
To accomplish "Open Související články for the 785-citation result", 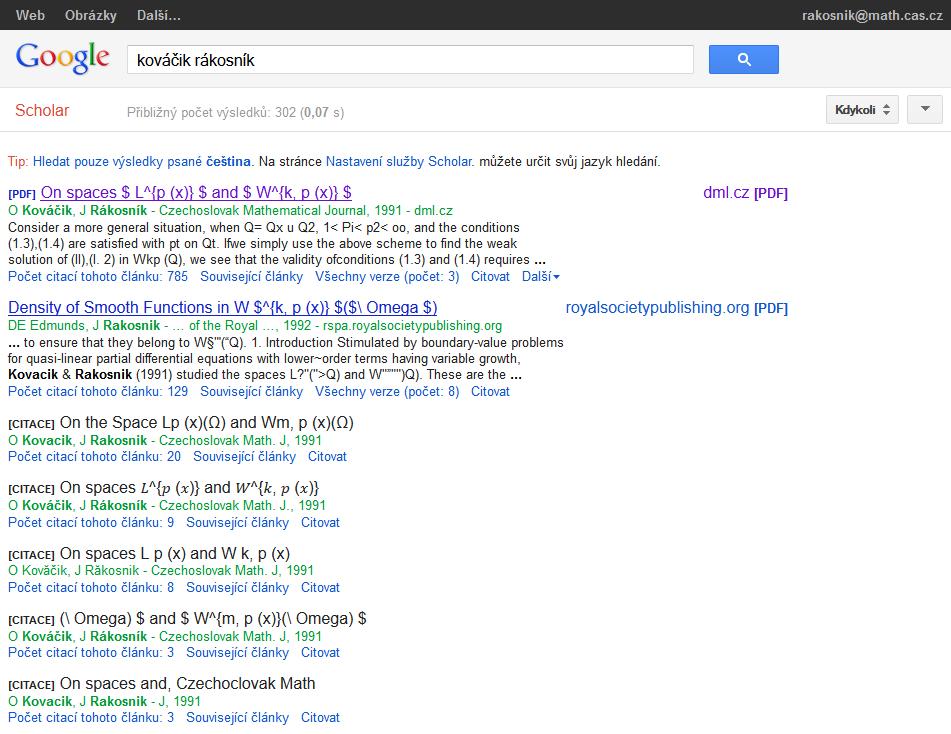I will point(251,277).
